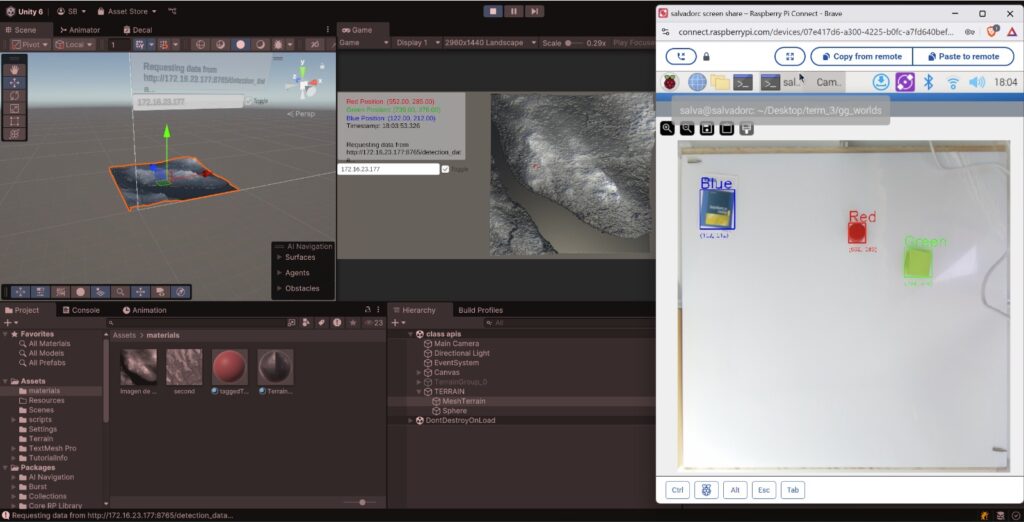Tick the Toggle checkbox in Game view
The image size is (1024, 522).
coord(445,169)
